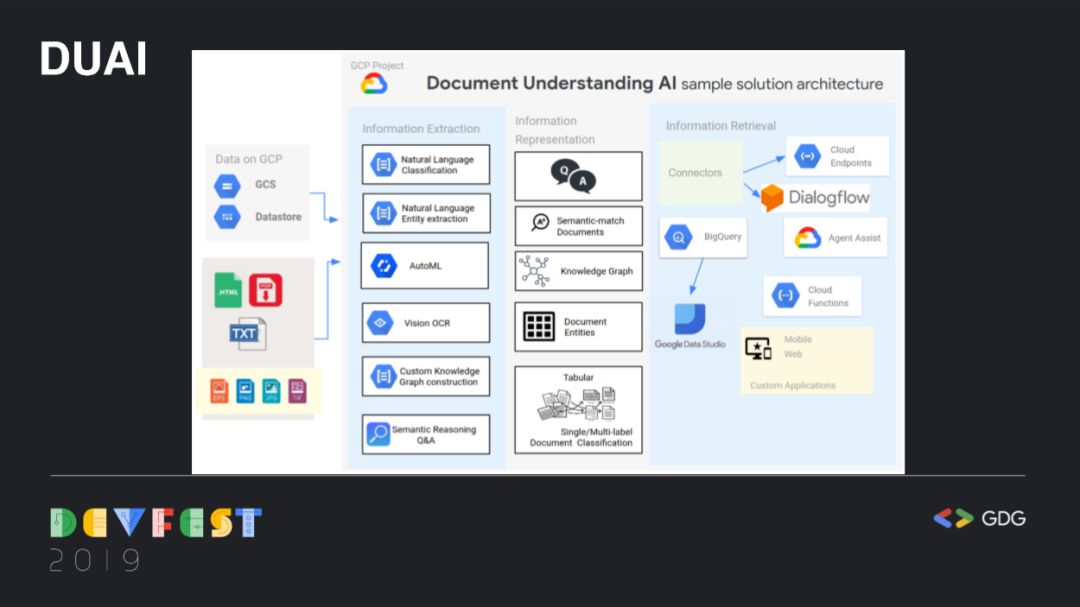This screenshot has height=607, width=1080.
Task: Click the Google Cloud logo near GCP Project
Action: (x=374, y=84)
